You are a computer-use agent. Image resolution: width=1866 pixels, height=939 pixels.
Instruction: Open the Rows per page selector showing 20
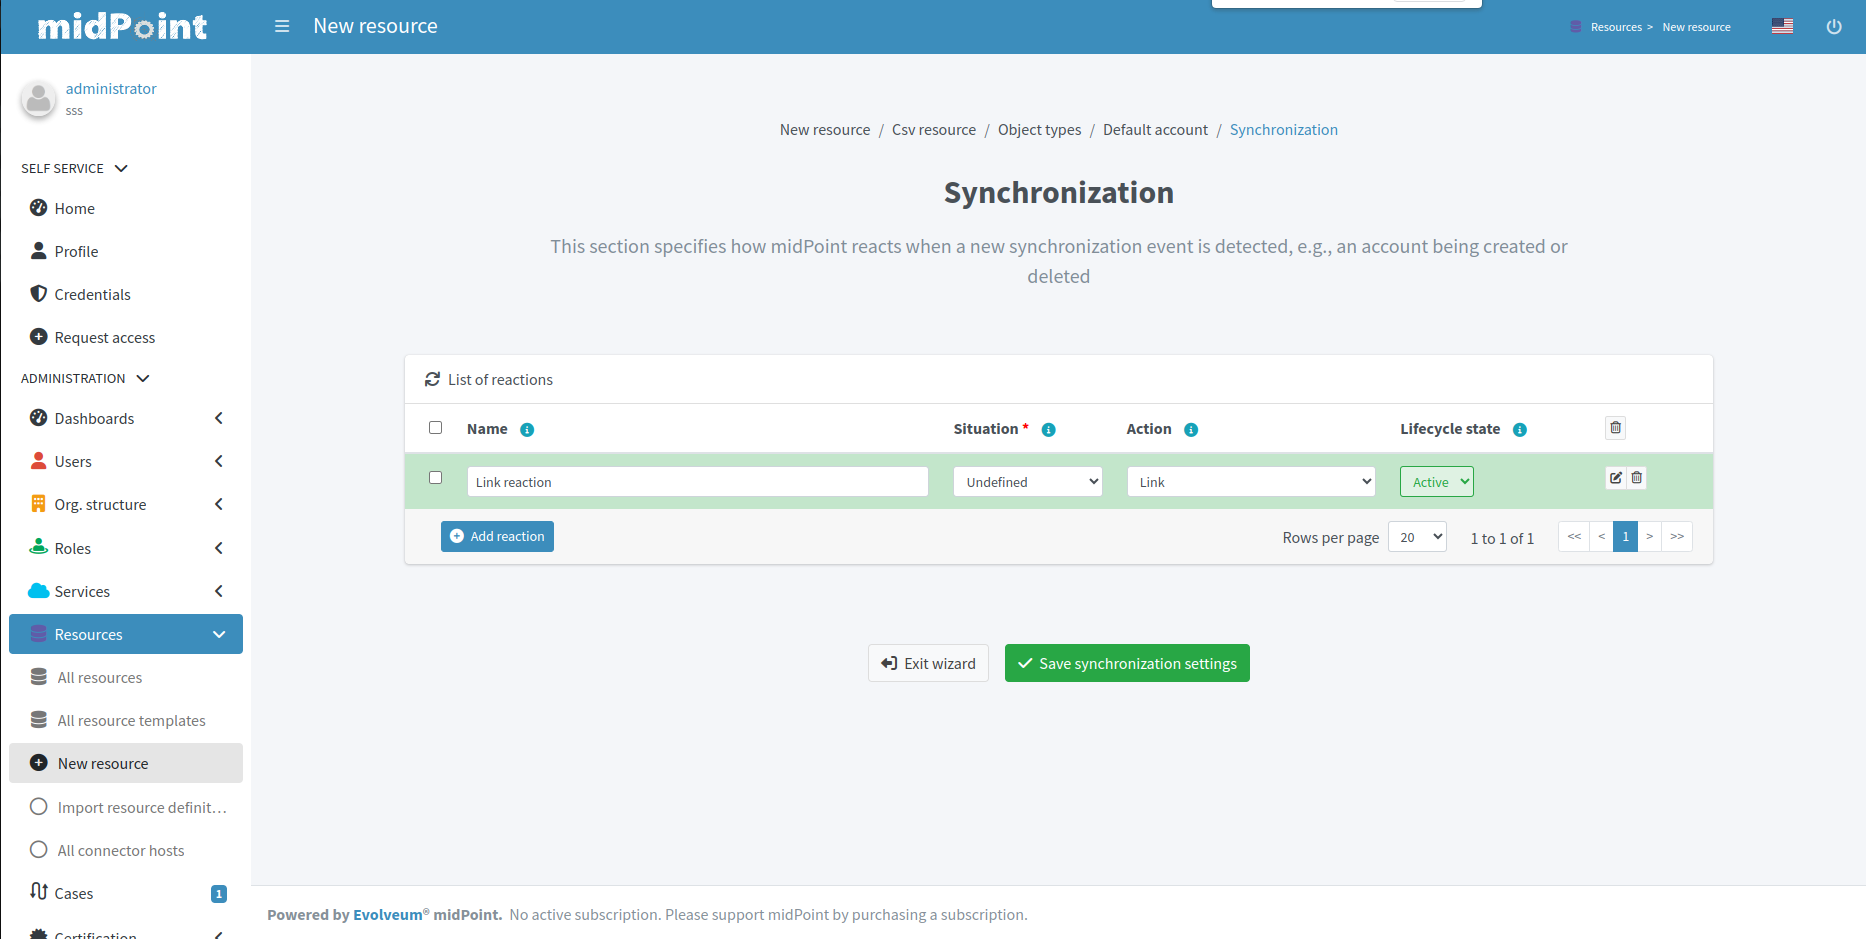(x=1416, y=536)
